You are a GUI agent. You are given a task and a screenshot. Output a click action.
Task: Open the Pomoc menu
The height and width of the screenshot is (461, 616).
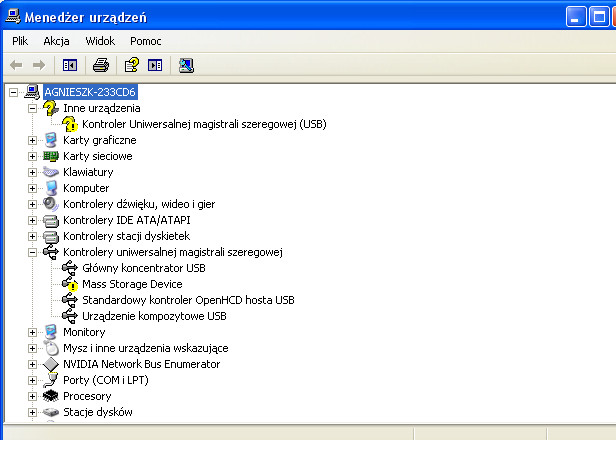[146, 41]
